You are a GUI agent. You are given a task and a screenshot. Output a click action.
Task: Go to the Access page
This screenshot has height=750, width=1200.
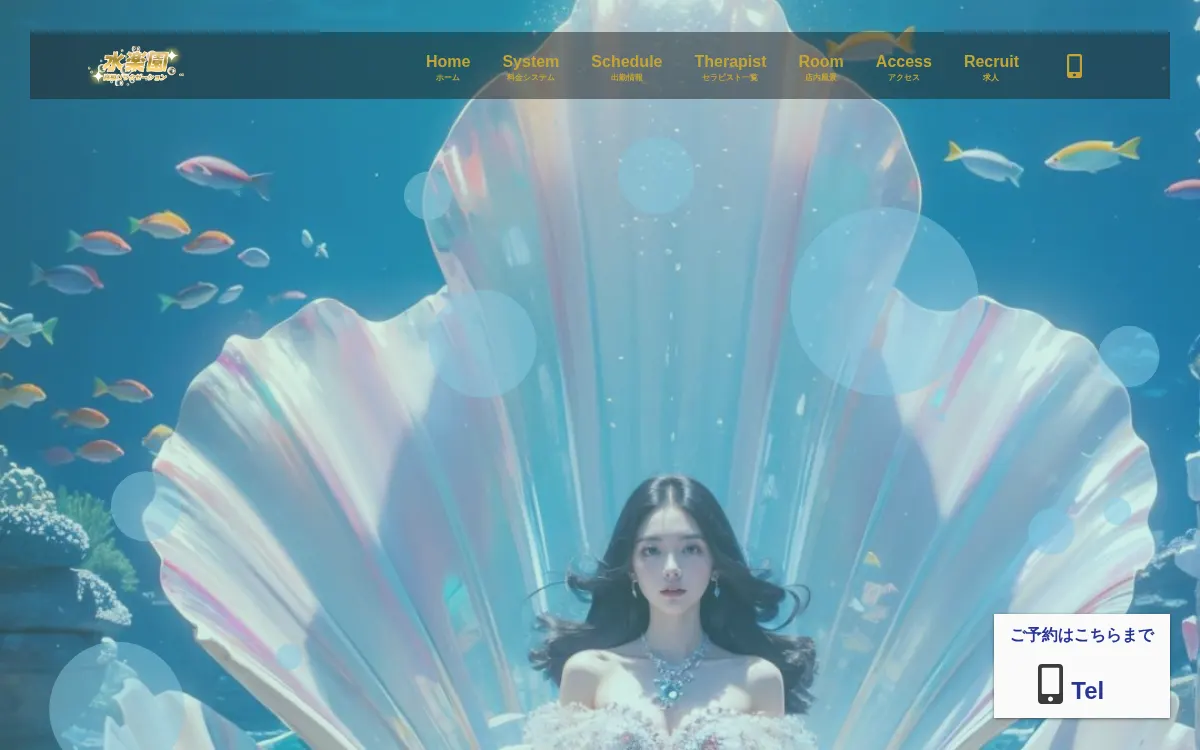pos(903,67)
